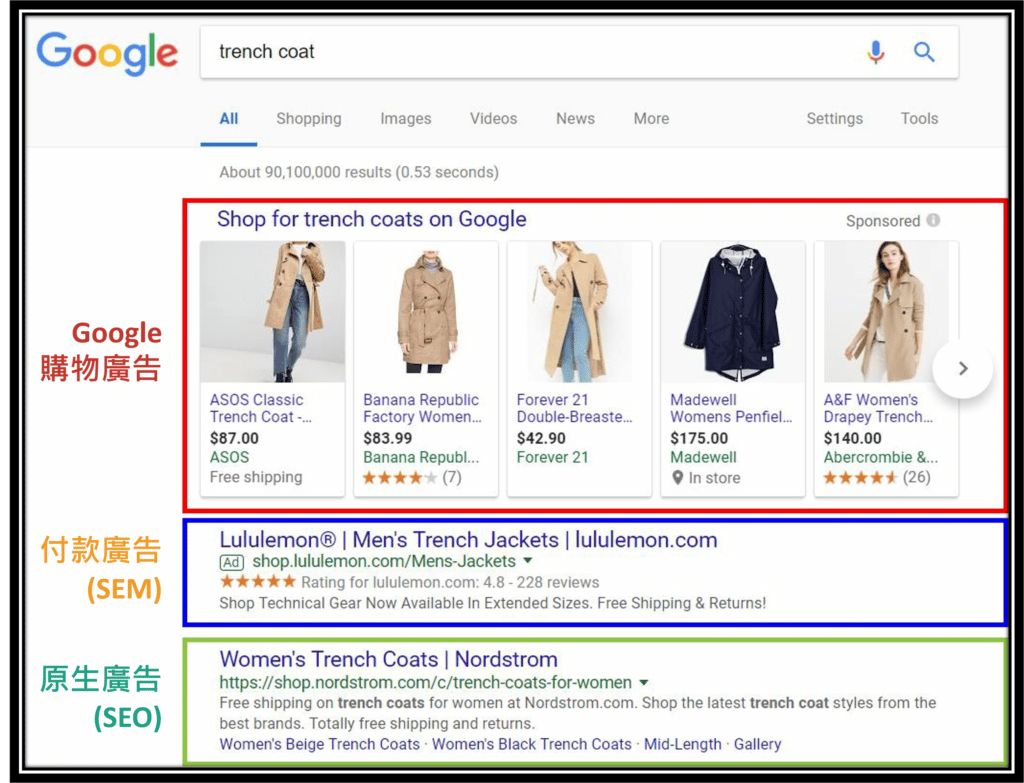Click Banana Republic star rating (7)
1024x783 pixels.
coord(412,477)
